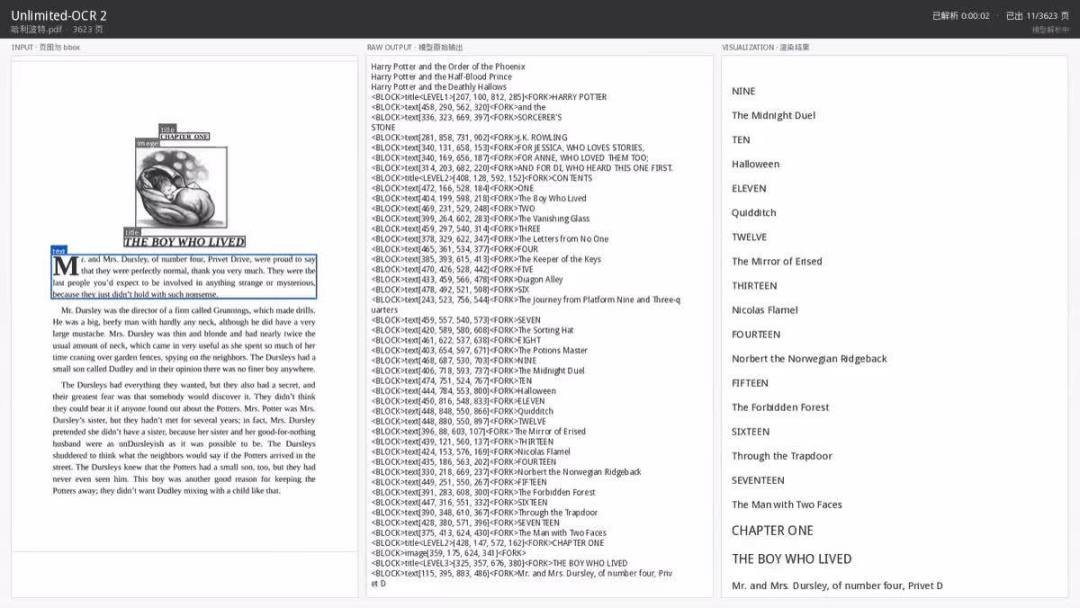
Task: Click the raw output line ending 'The Vanishing Glass'
Action: 480,219
